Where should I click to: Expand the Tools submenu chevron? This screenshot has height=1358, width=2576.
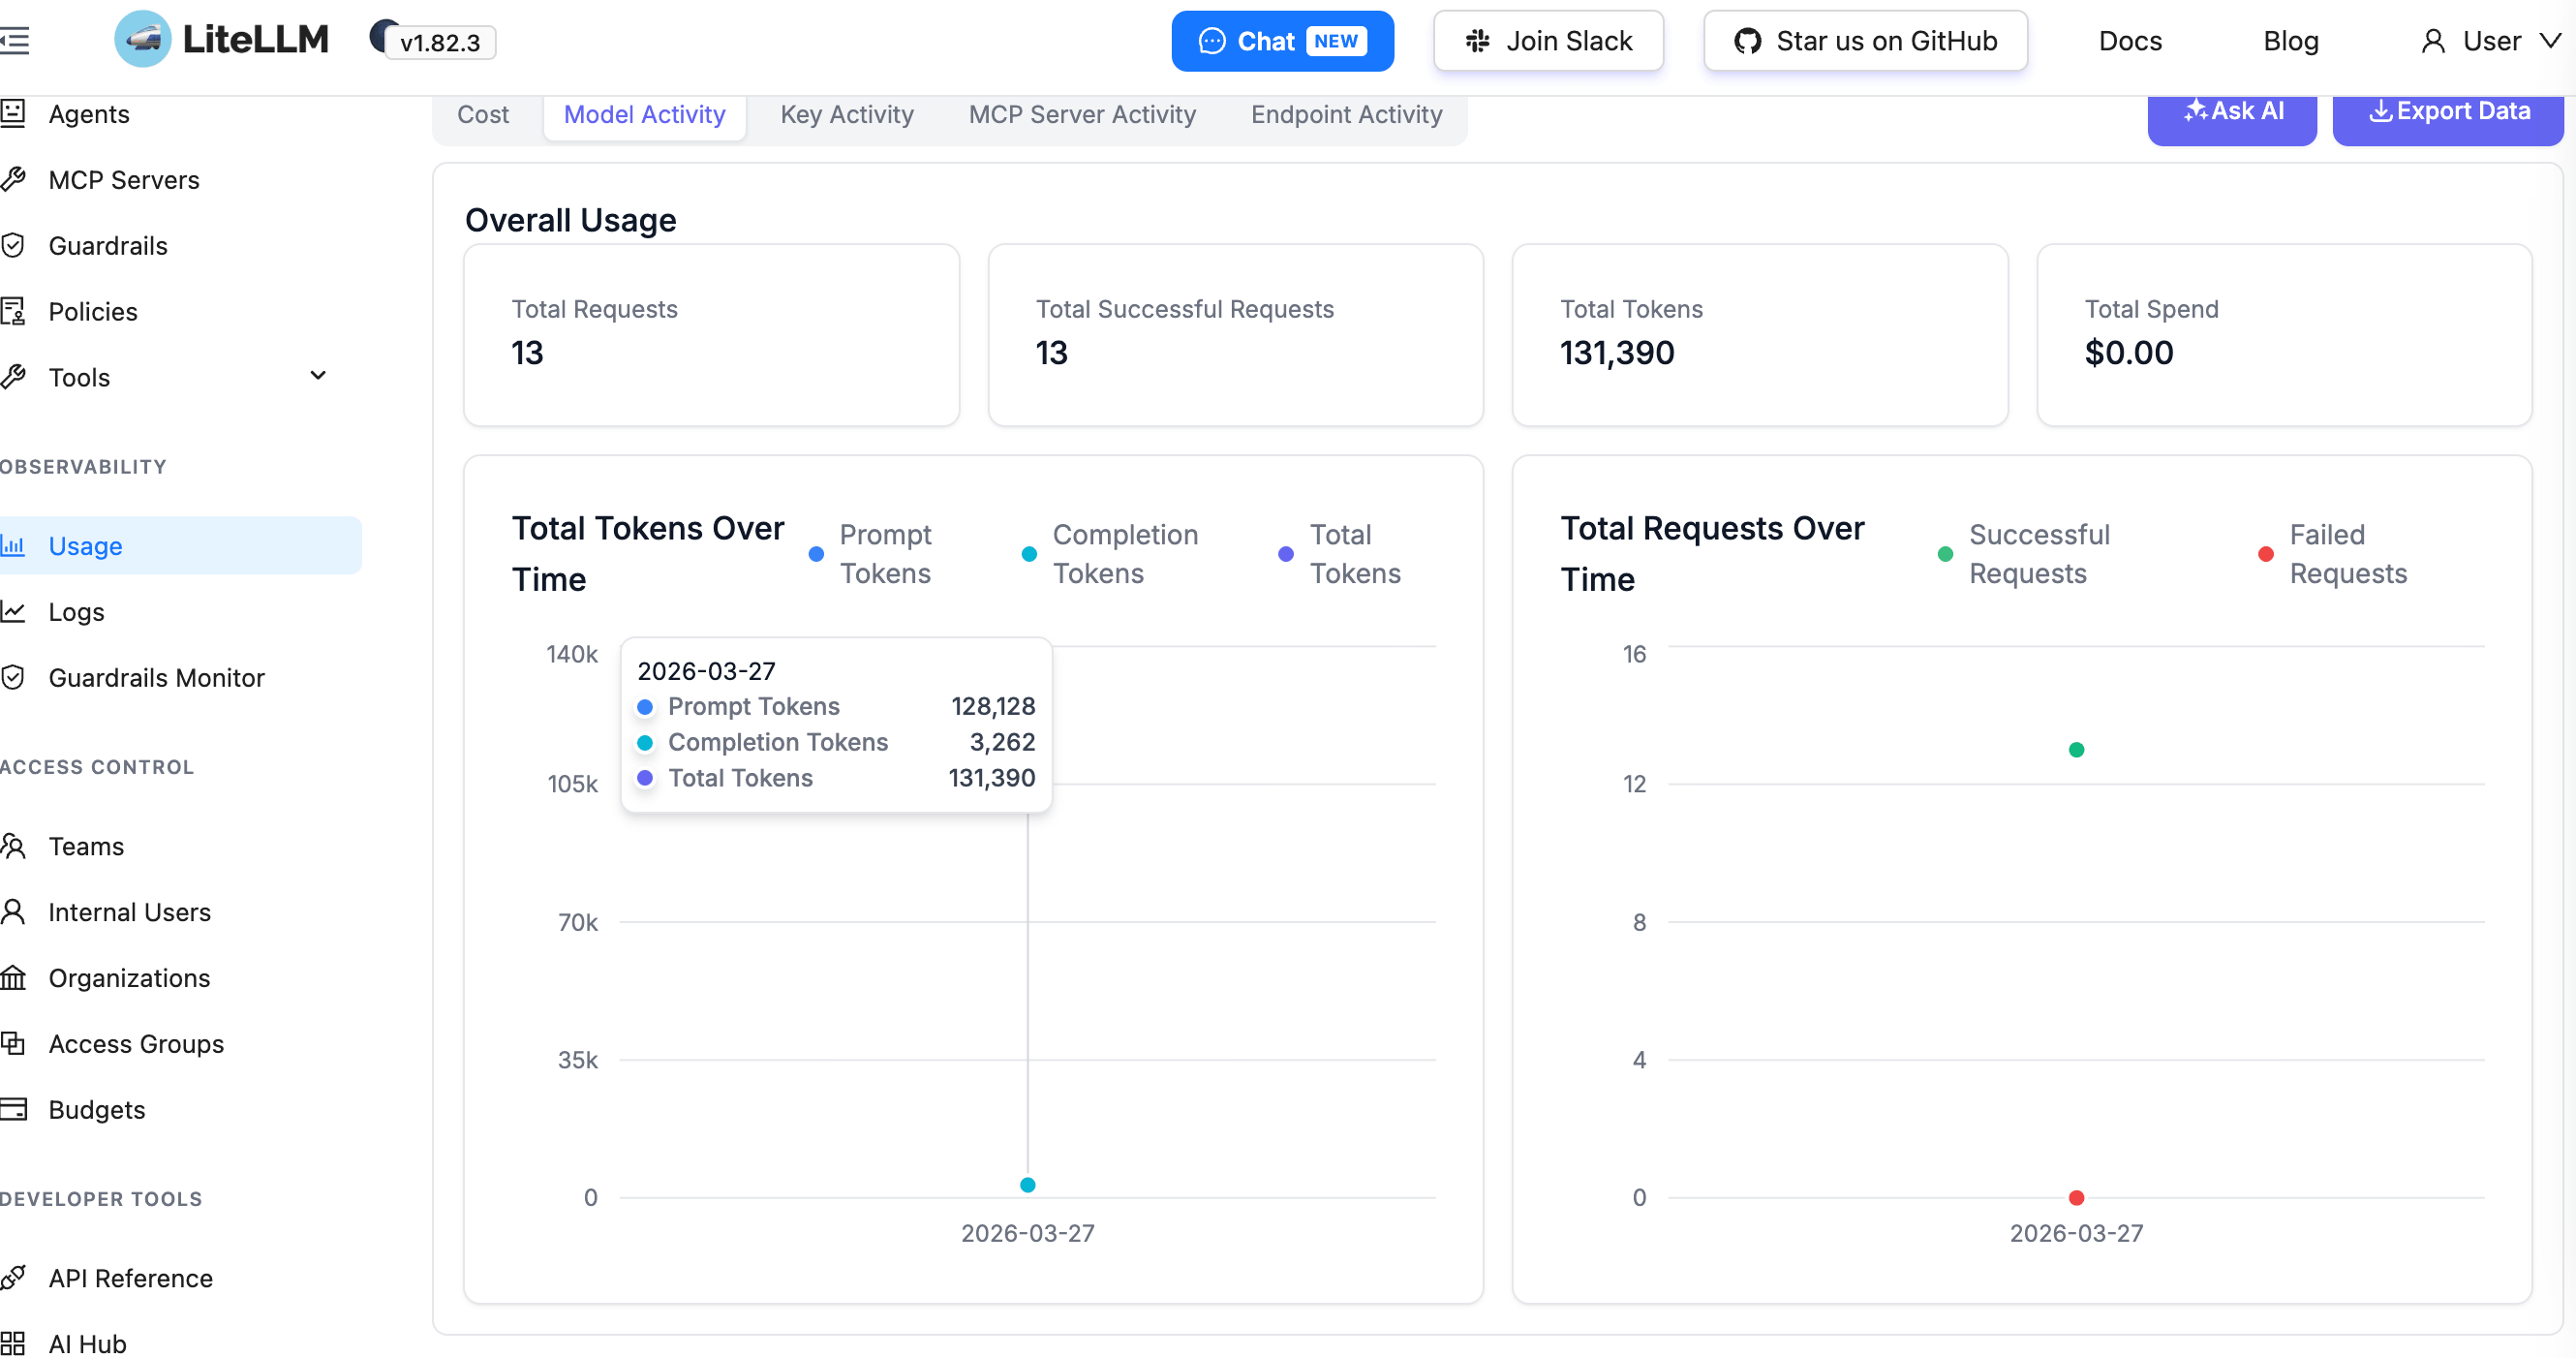coord(318,376)
